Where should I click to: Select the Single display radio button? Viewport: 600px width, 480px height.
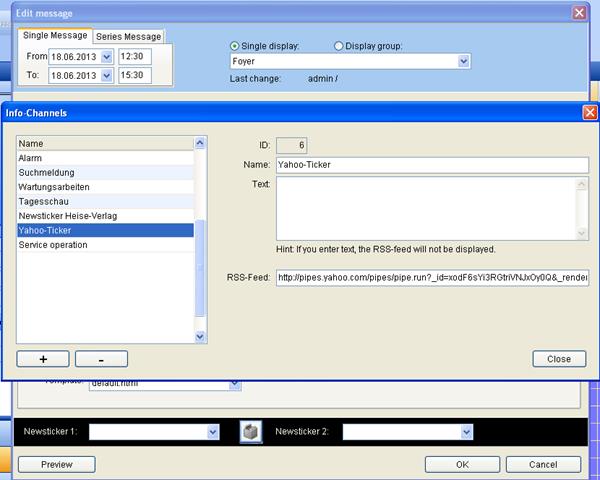236,46
